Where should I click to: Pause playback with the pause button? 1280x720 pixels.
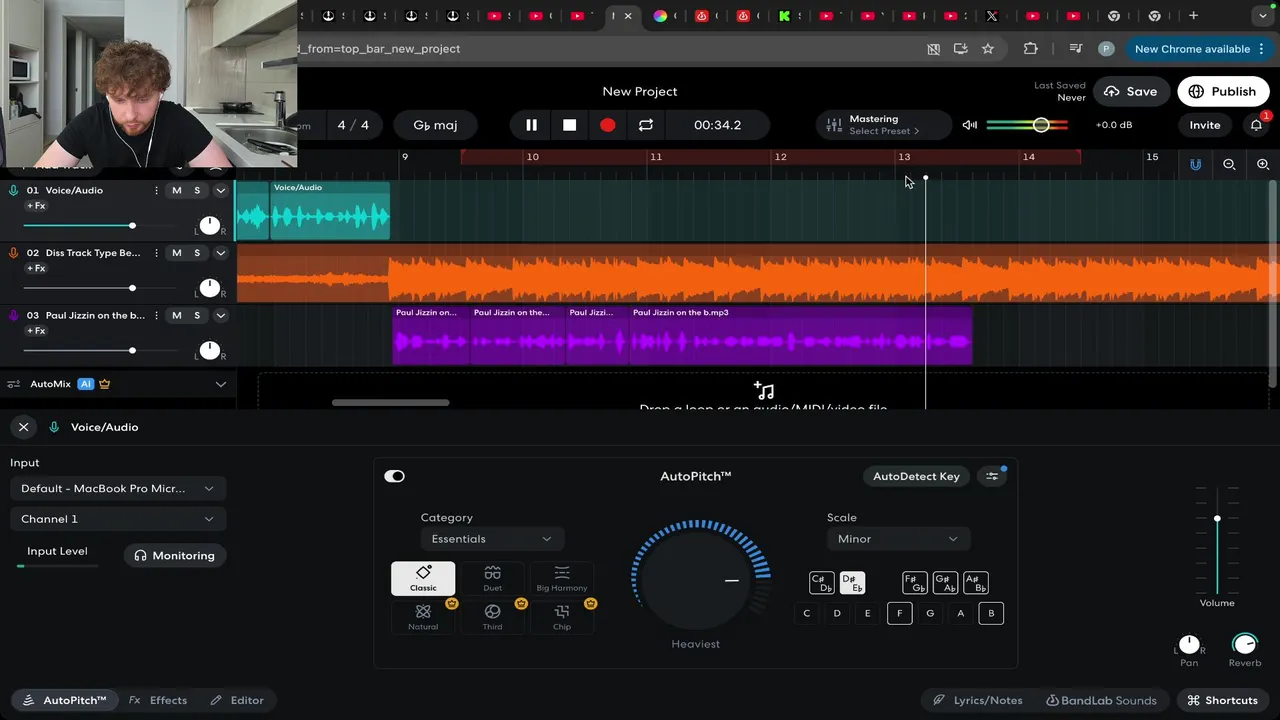pyautogui.click(x=531, y=125)
